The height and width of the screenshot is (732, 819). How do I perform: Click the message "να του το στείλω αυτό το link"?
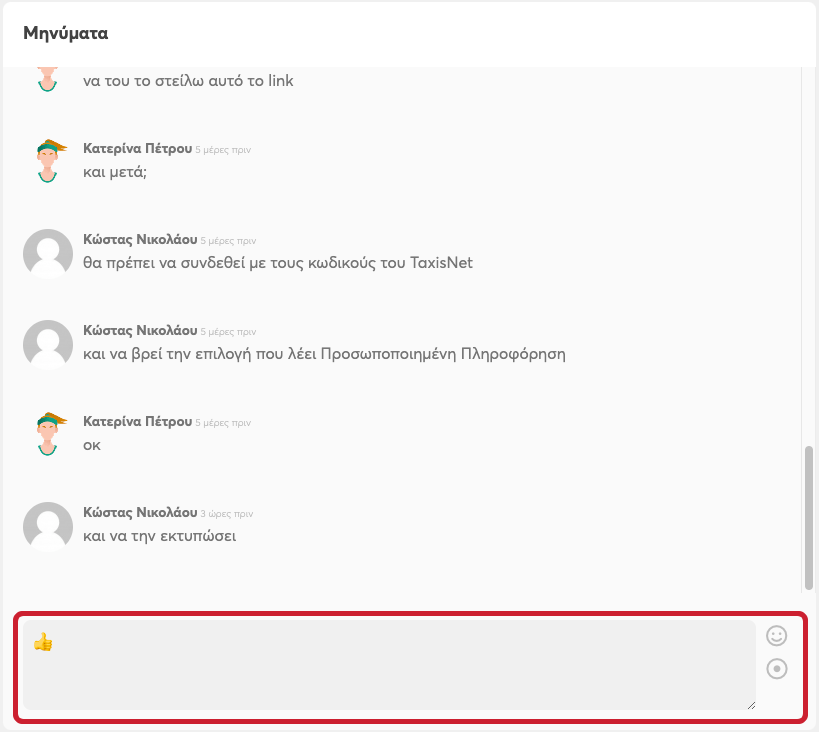point(188,81)
